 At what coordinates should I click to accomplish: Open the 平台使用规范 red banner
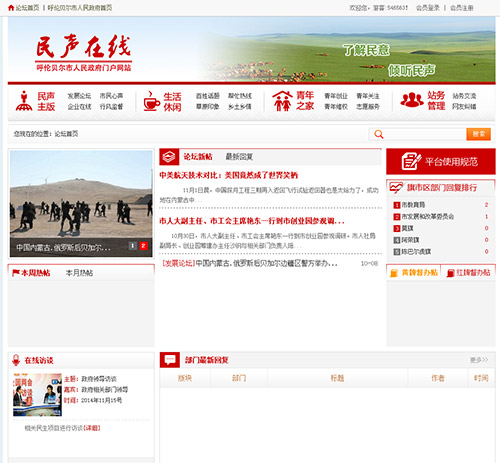pos(441,162)
